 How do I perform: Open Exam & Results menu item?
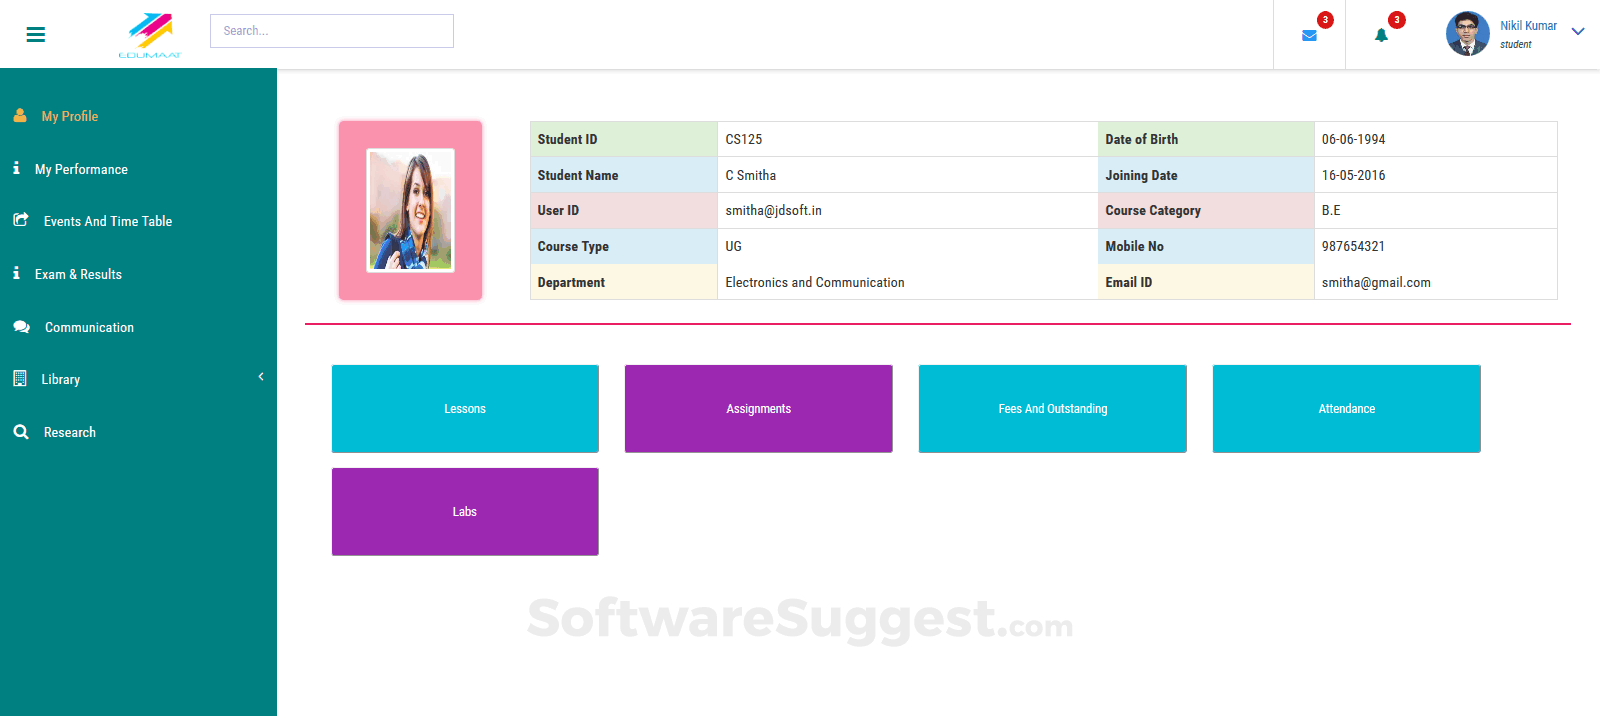78,274
